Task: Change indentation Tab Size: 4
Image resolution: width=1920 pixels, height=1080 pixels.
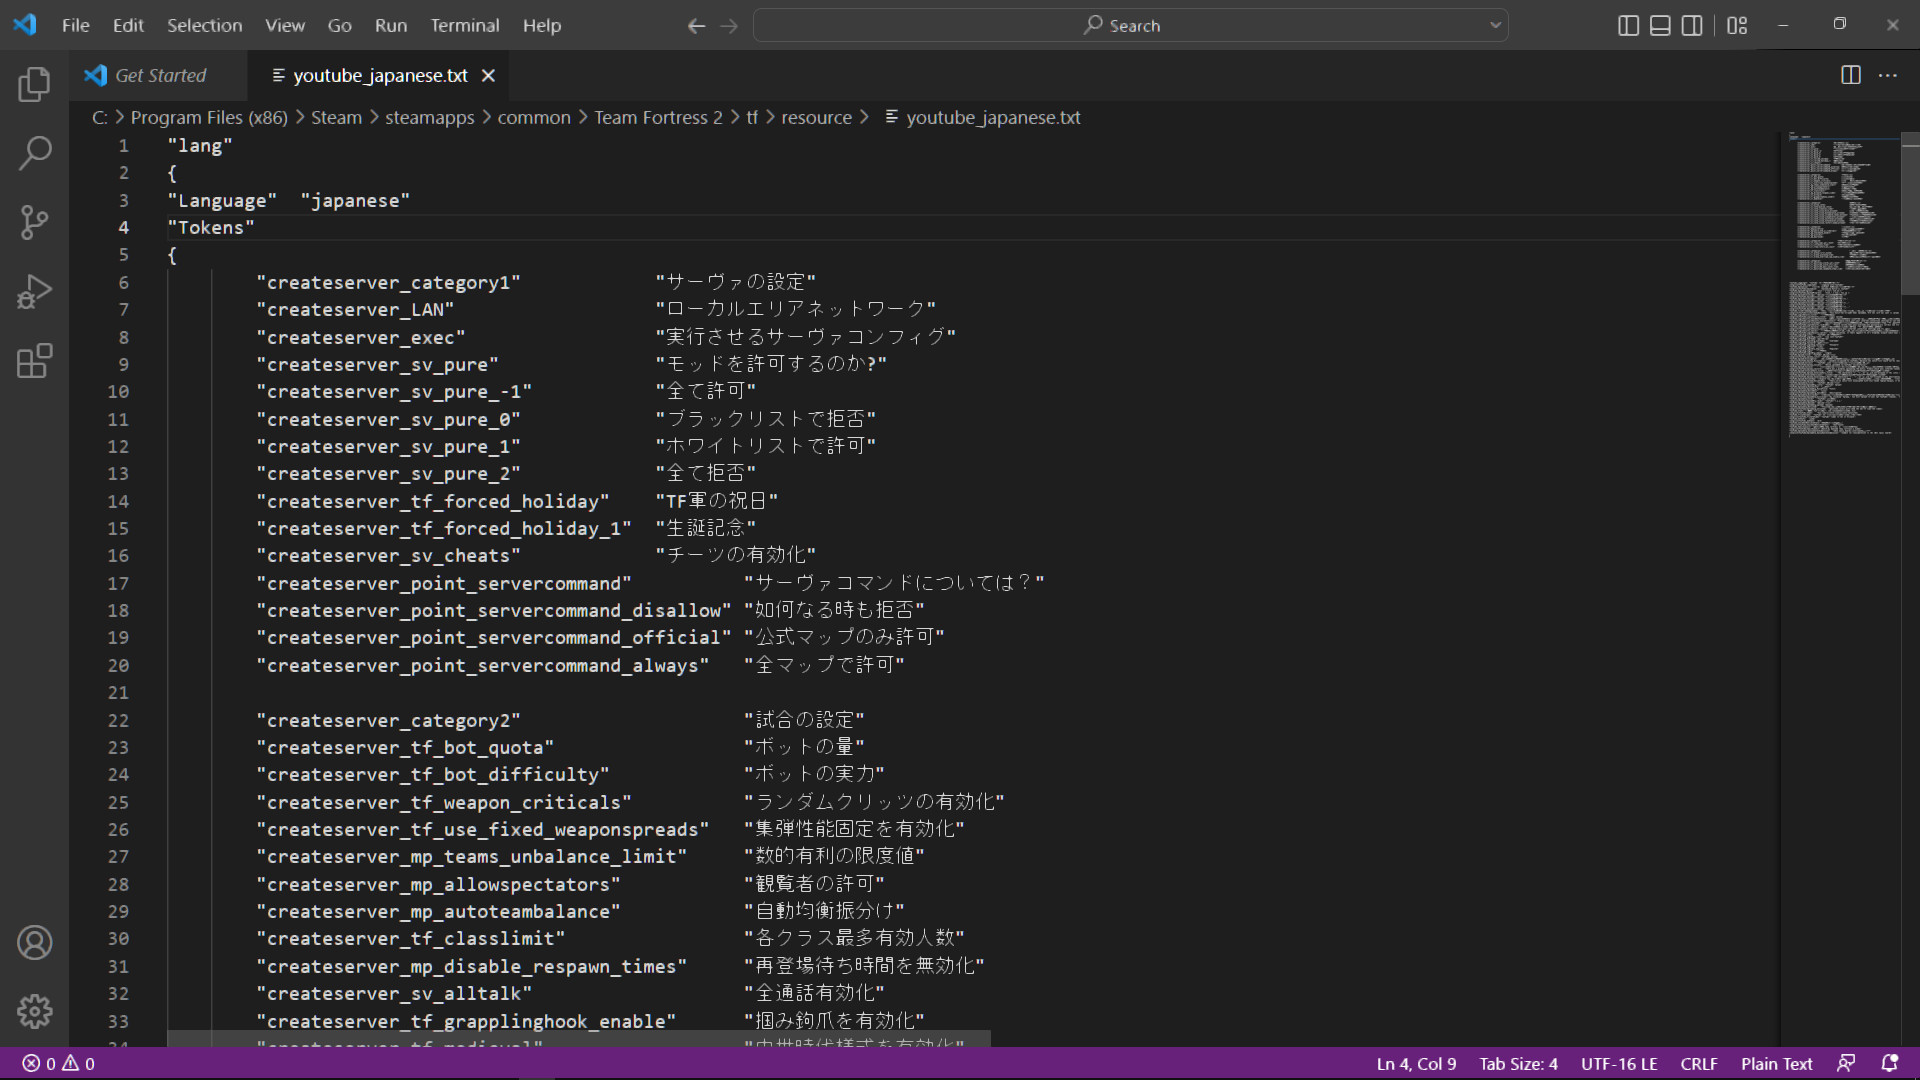Action: tap(1518, 1064)
